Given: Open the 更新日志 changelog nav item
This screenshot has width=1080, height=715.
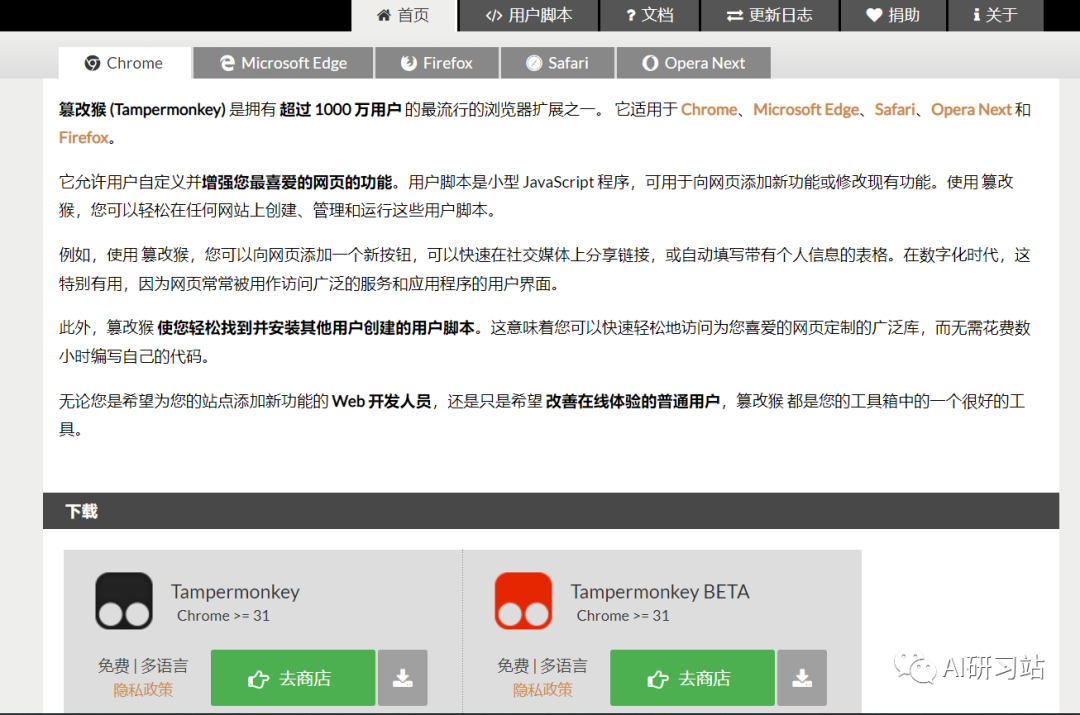Looking at the screenshot, I should pyautogui.click(x=769, y=15).
